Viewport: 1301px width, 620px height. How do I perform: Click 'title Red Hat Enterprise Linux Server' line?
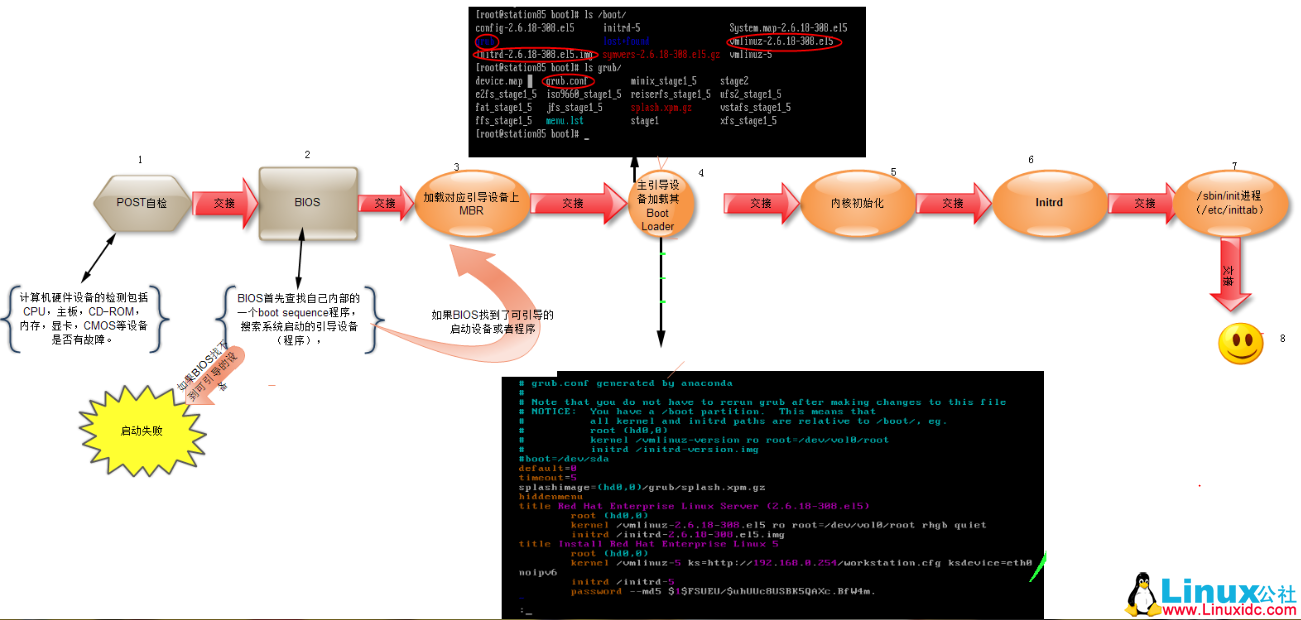point(694,506)
